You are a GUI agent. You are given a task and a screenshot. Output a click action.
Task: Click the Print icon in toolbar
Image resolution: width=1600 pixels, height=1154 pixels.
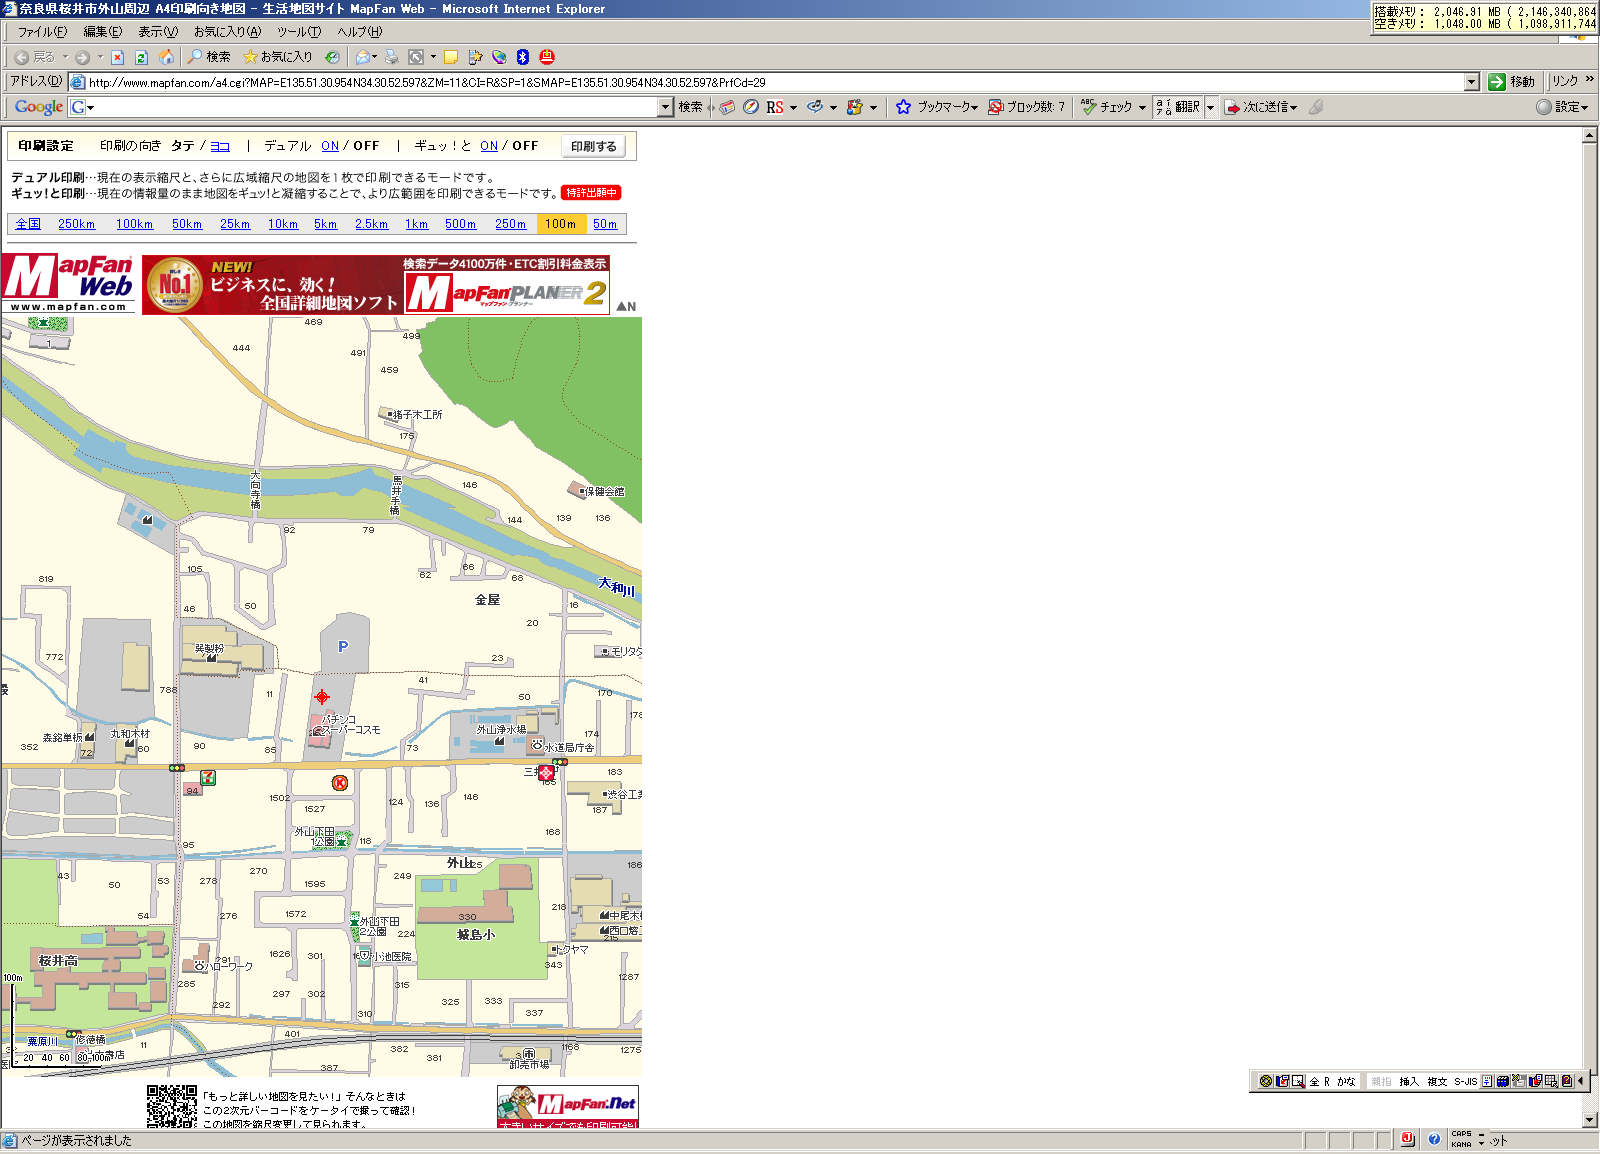[391, 57]
